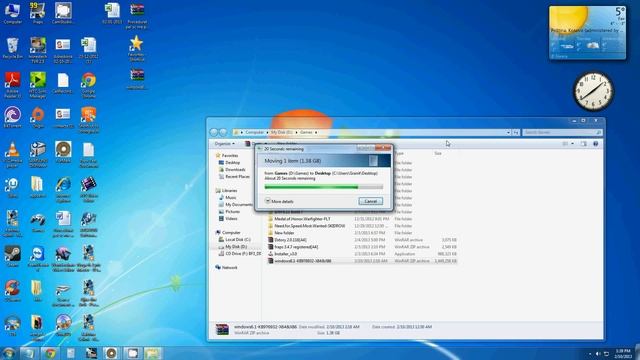Select Games breadcrumb segment
Image resolution: width=640 pixels, height=360 pixels.
pos(306,132)
